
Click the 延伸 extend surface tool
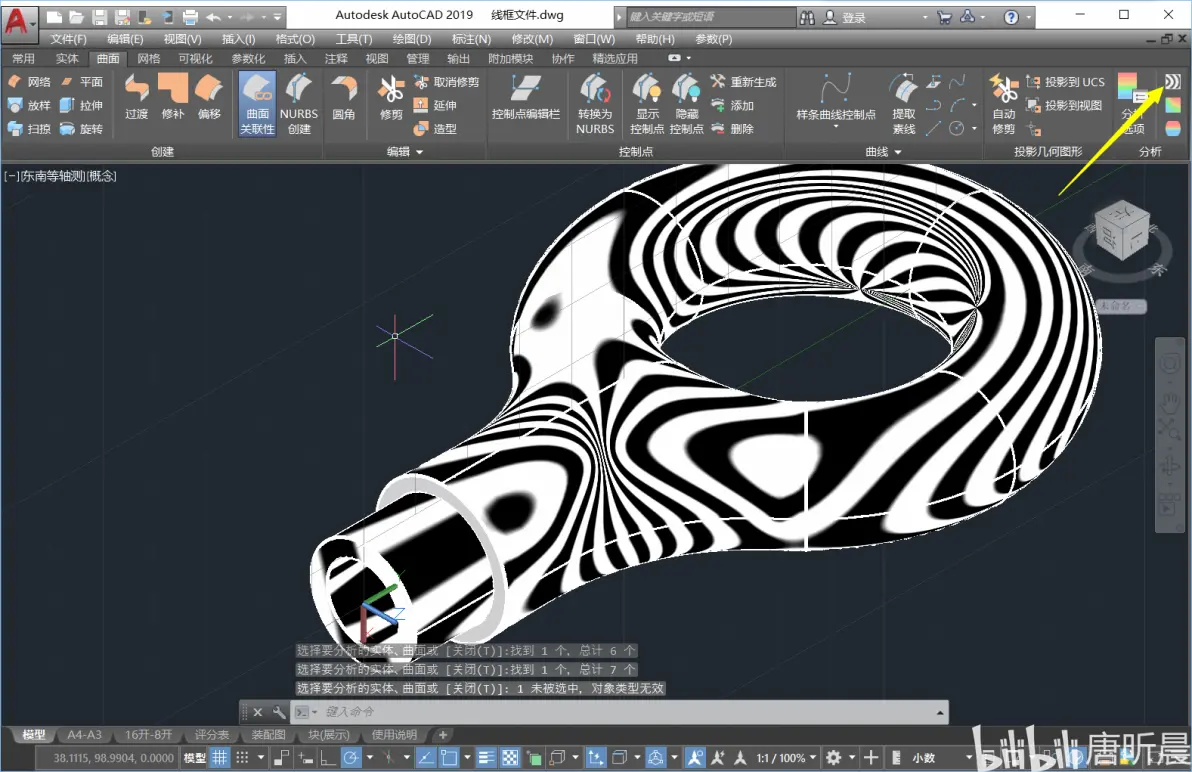(x=436, y=106)
